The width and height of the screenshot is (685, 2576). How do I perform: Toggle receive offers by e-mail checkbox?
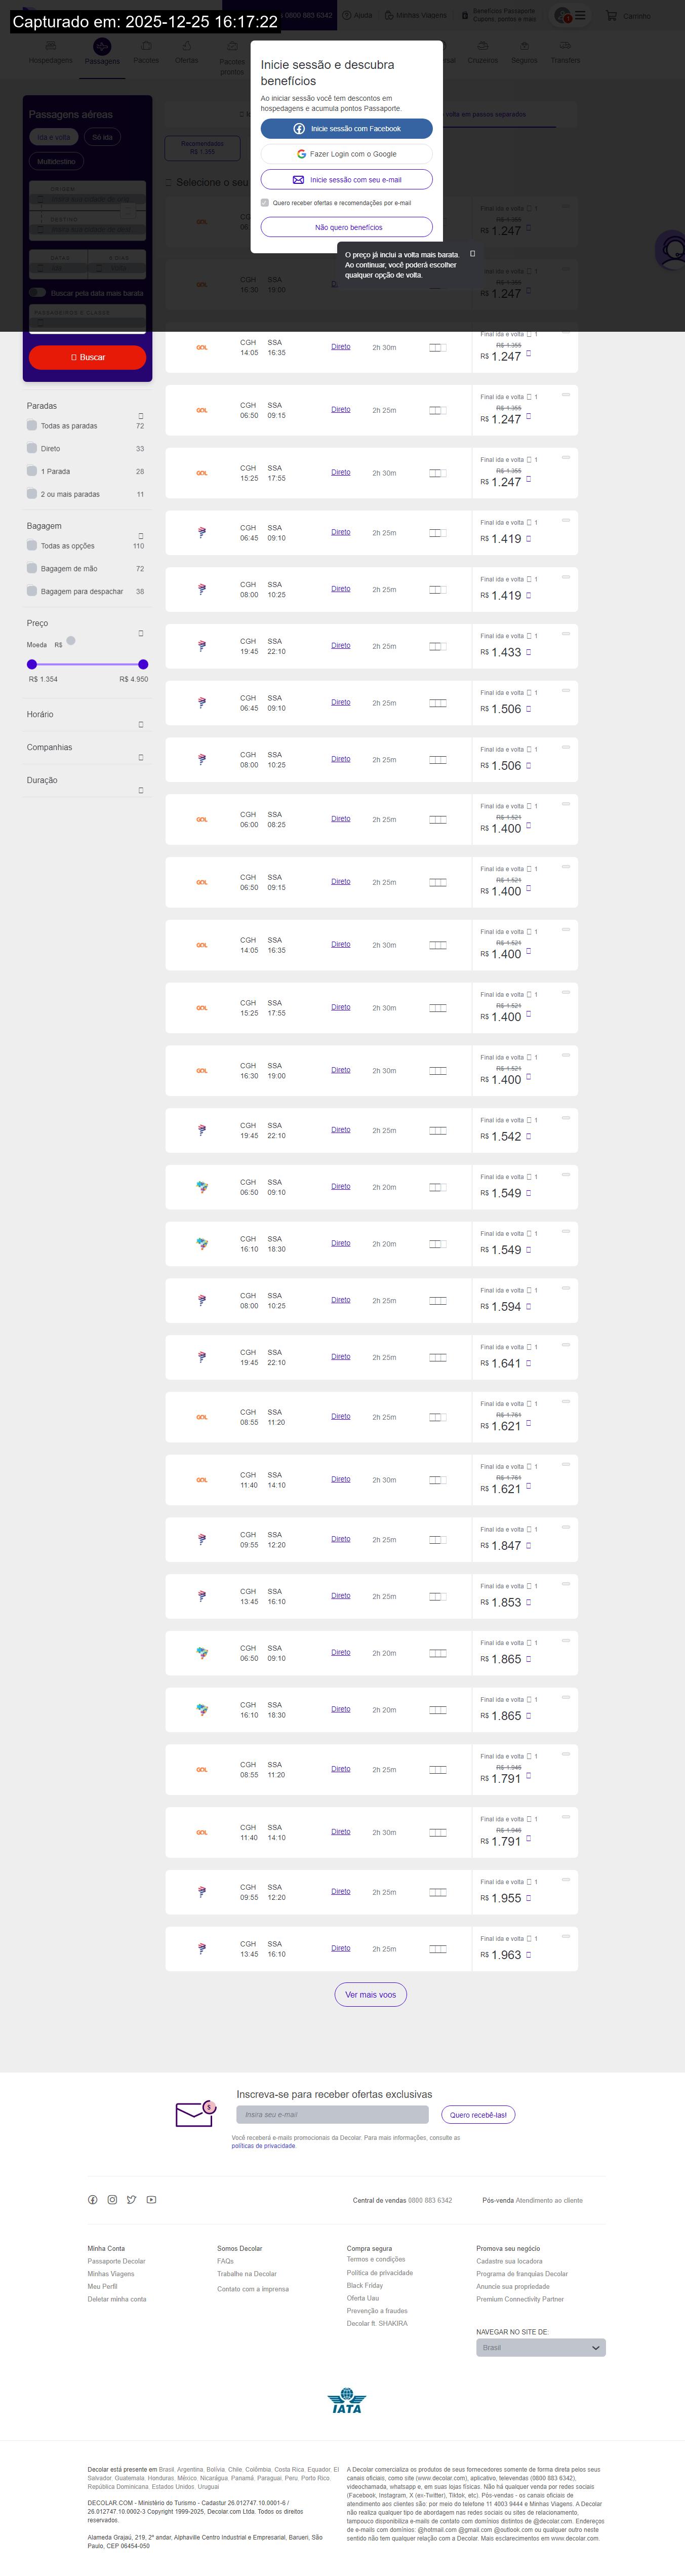point(265,203)
